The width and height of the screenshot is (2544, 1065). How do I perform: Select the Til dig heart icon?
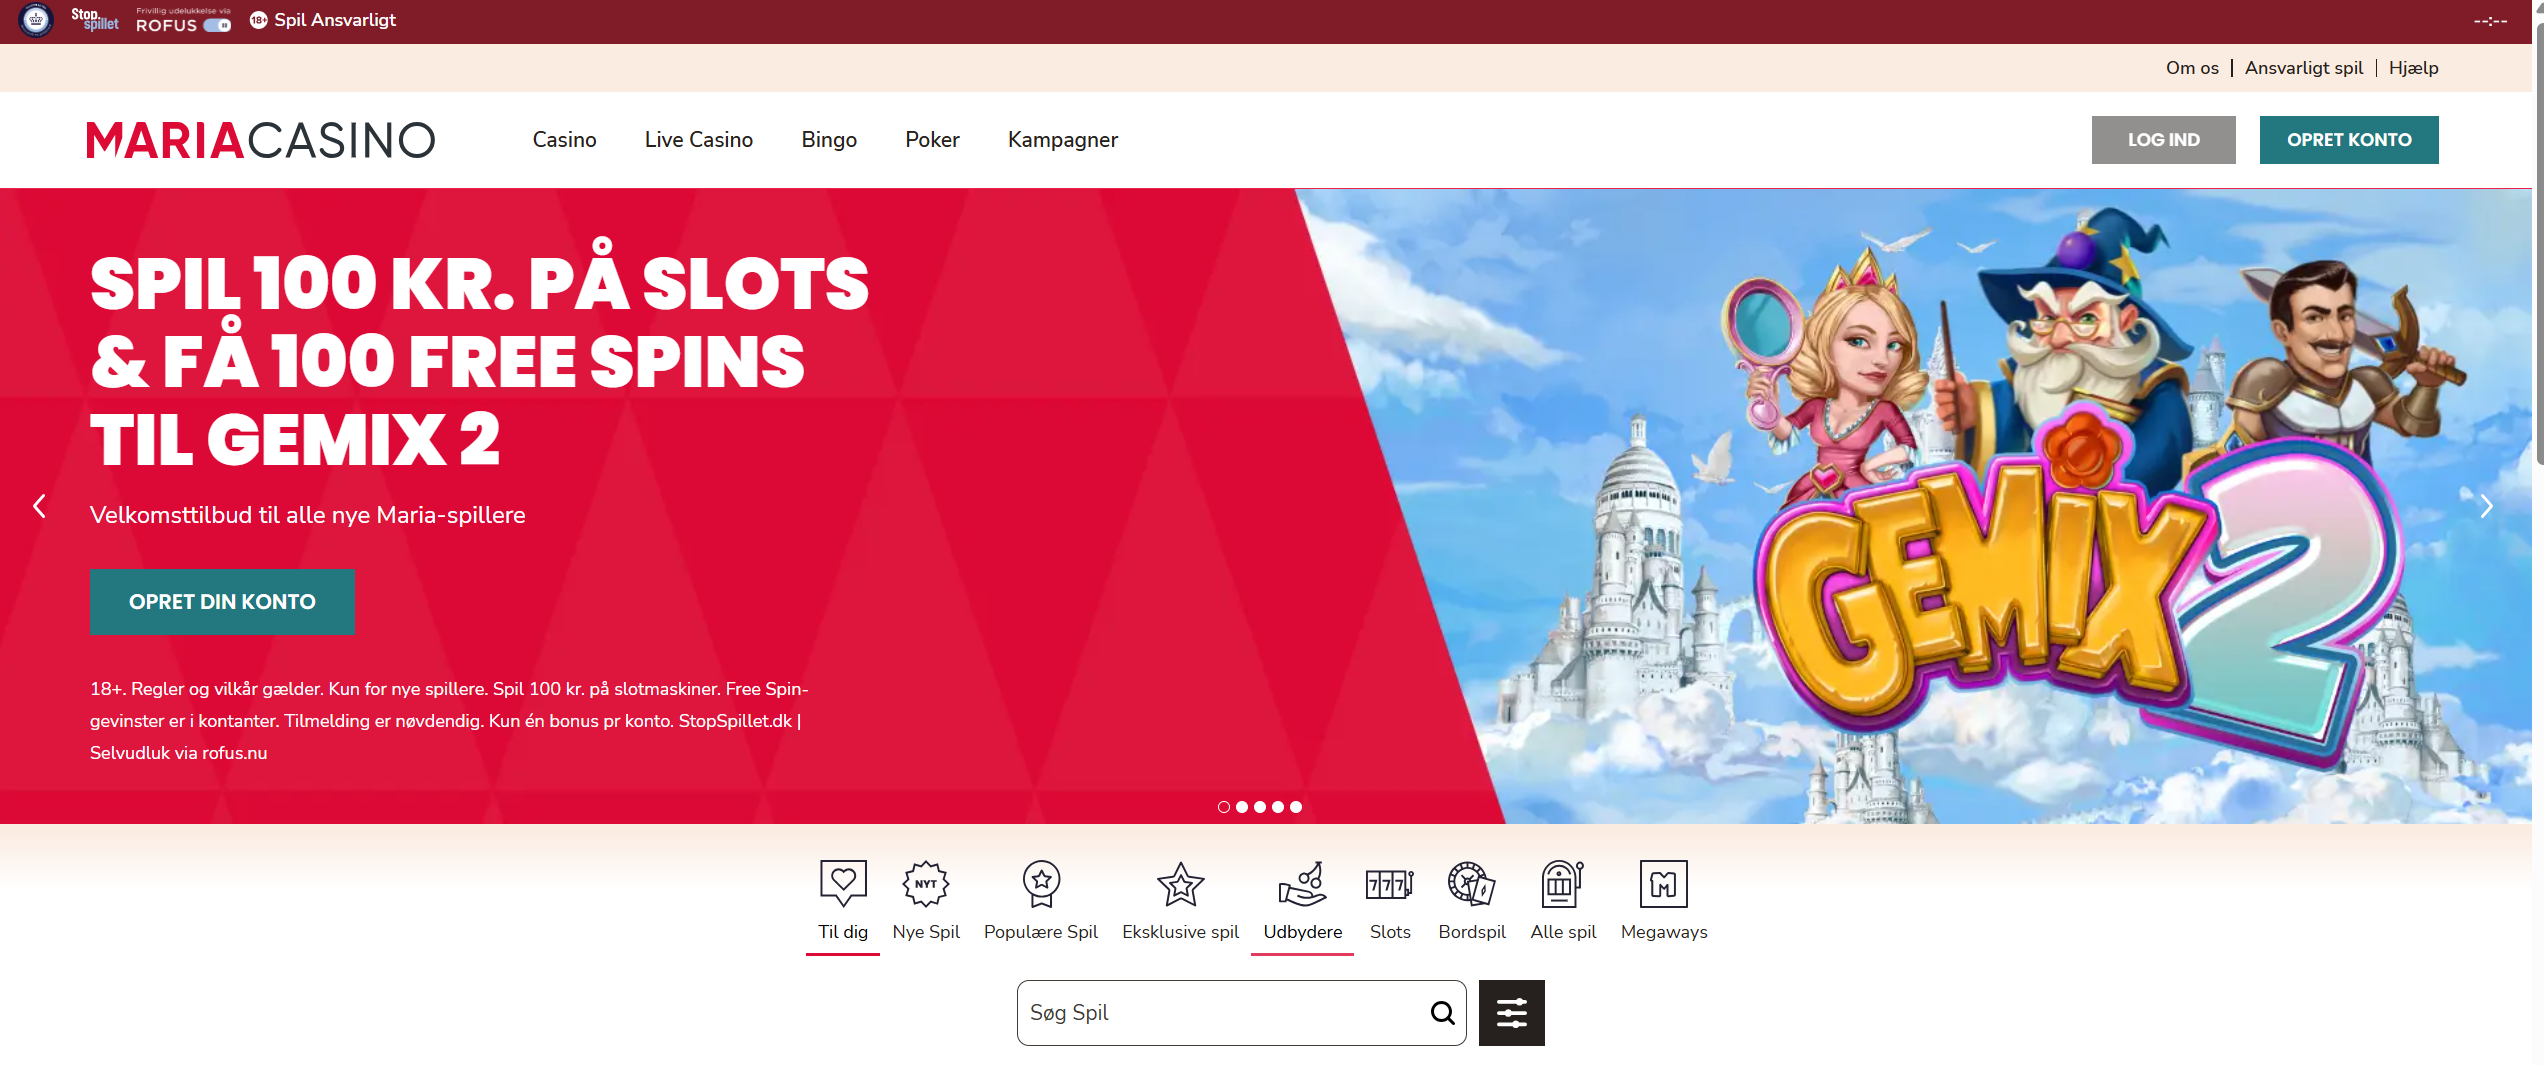(843, 883)
